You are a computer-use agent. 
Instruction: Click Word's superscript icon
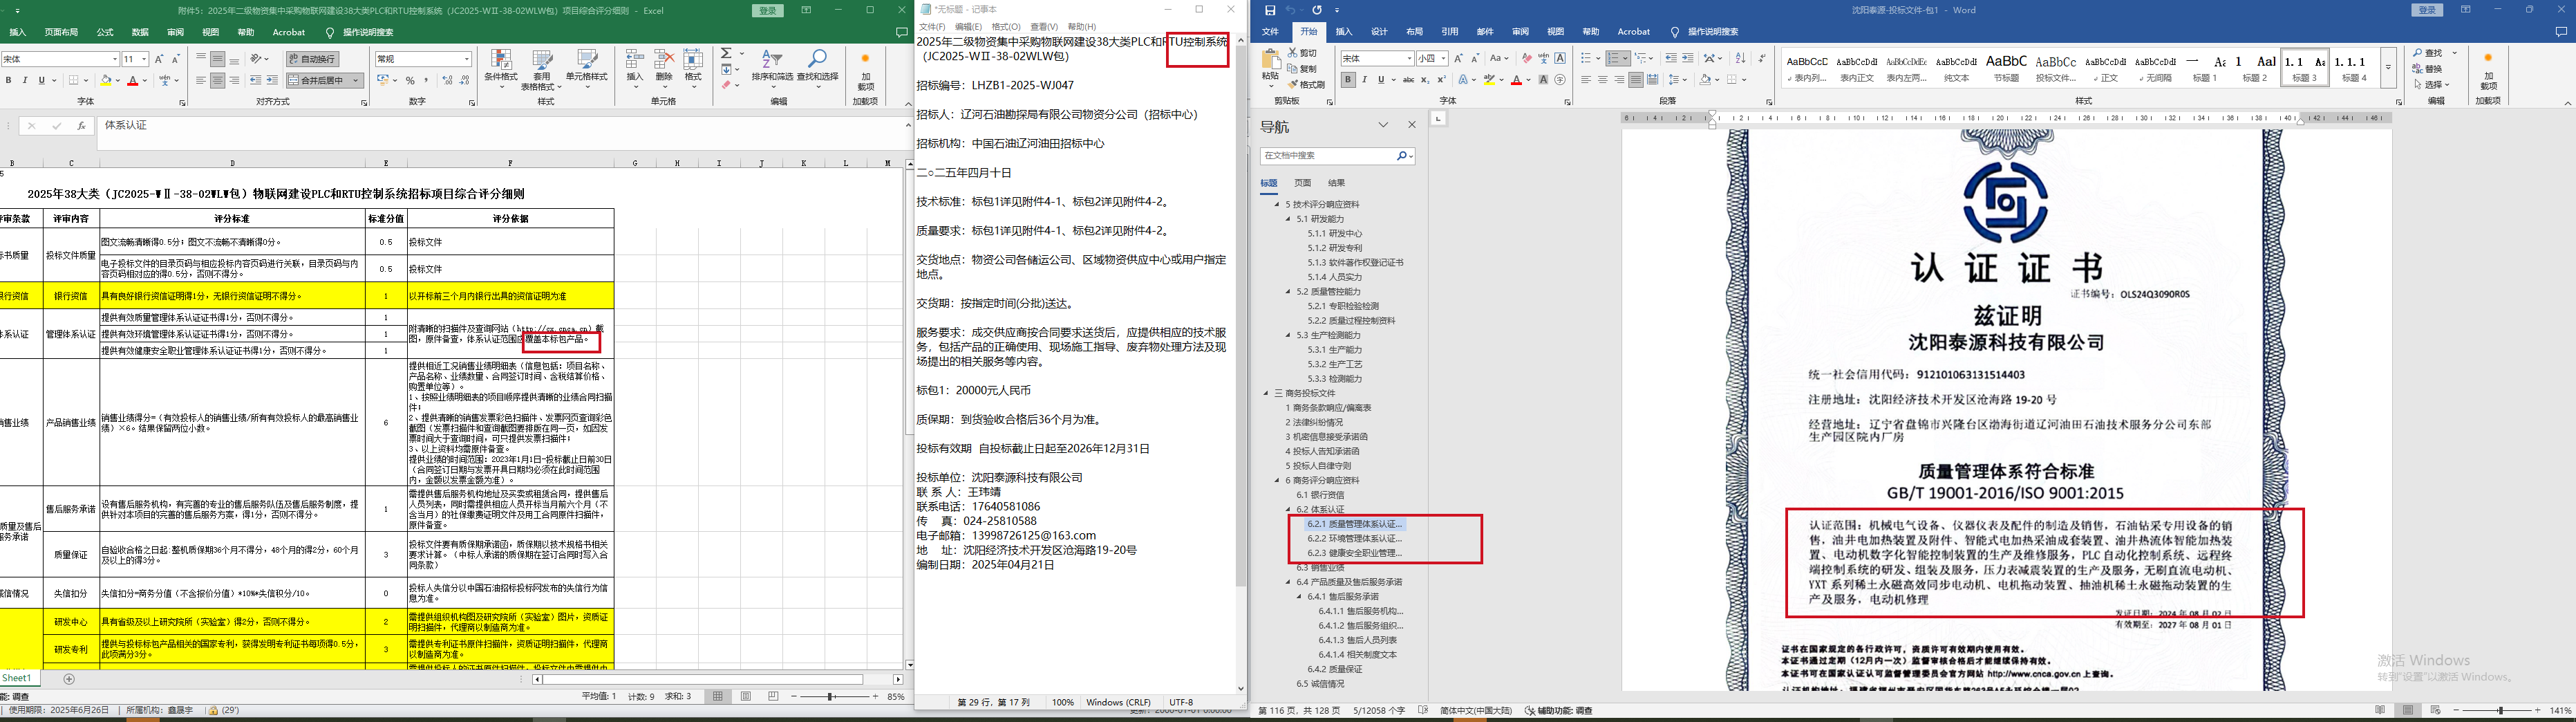click(x=1442, y=80)
